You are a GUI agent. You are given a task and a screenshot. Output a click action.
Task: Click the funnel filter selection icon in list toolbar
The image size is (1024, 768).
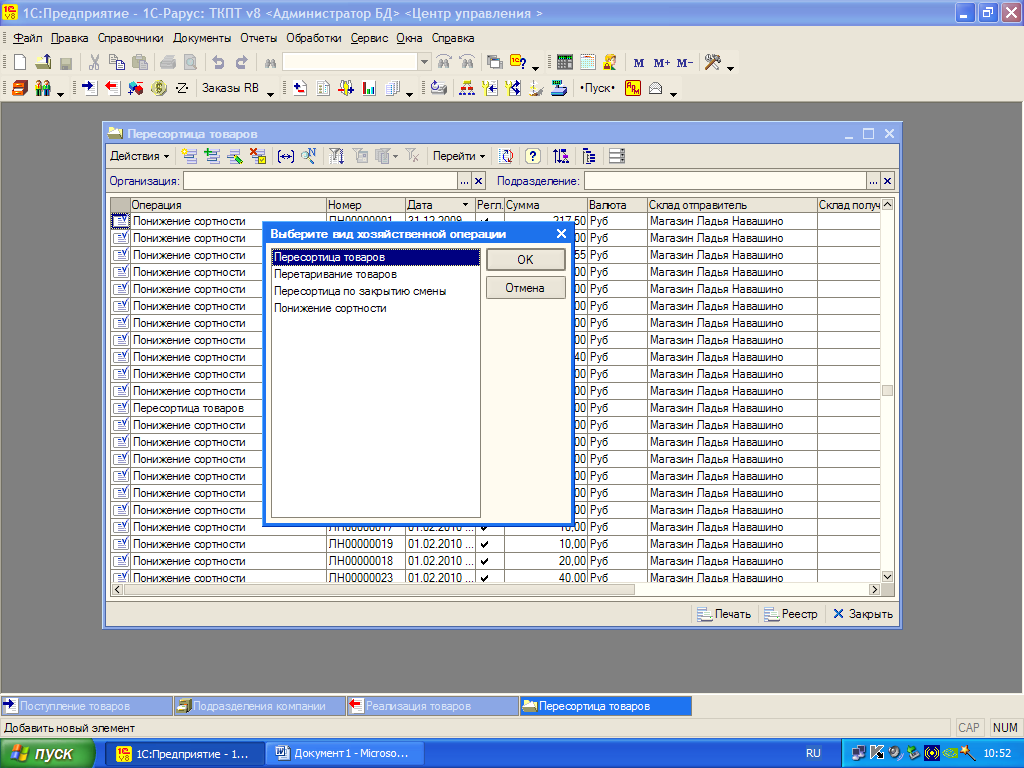tap(336, 156)
